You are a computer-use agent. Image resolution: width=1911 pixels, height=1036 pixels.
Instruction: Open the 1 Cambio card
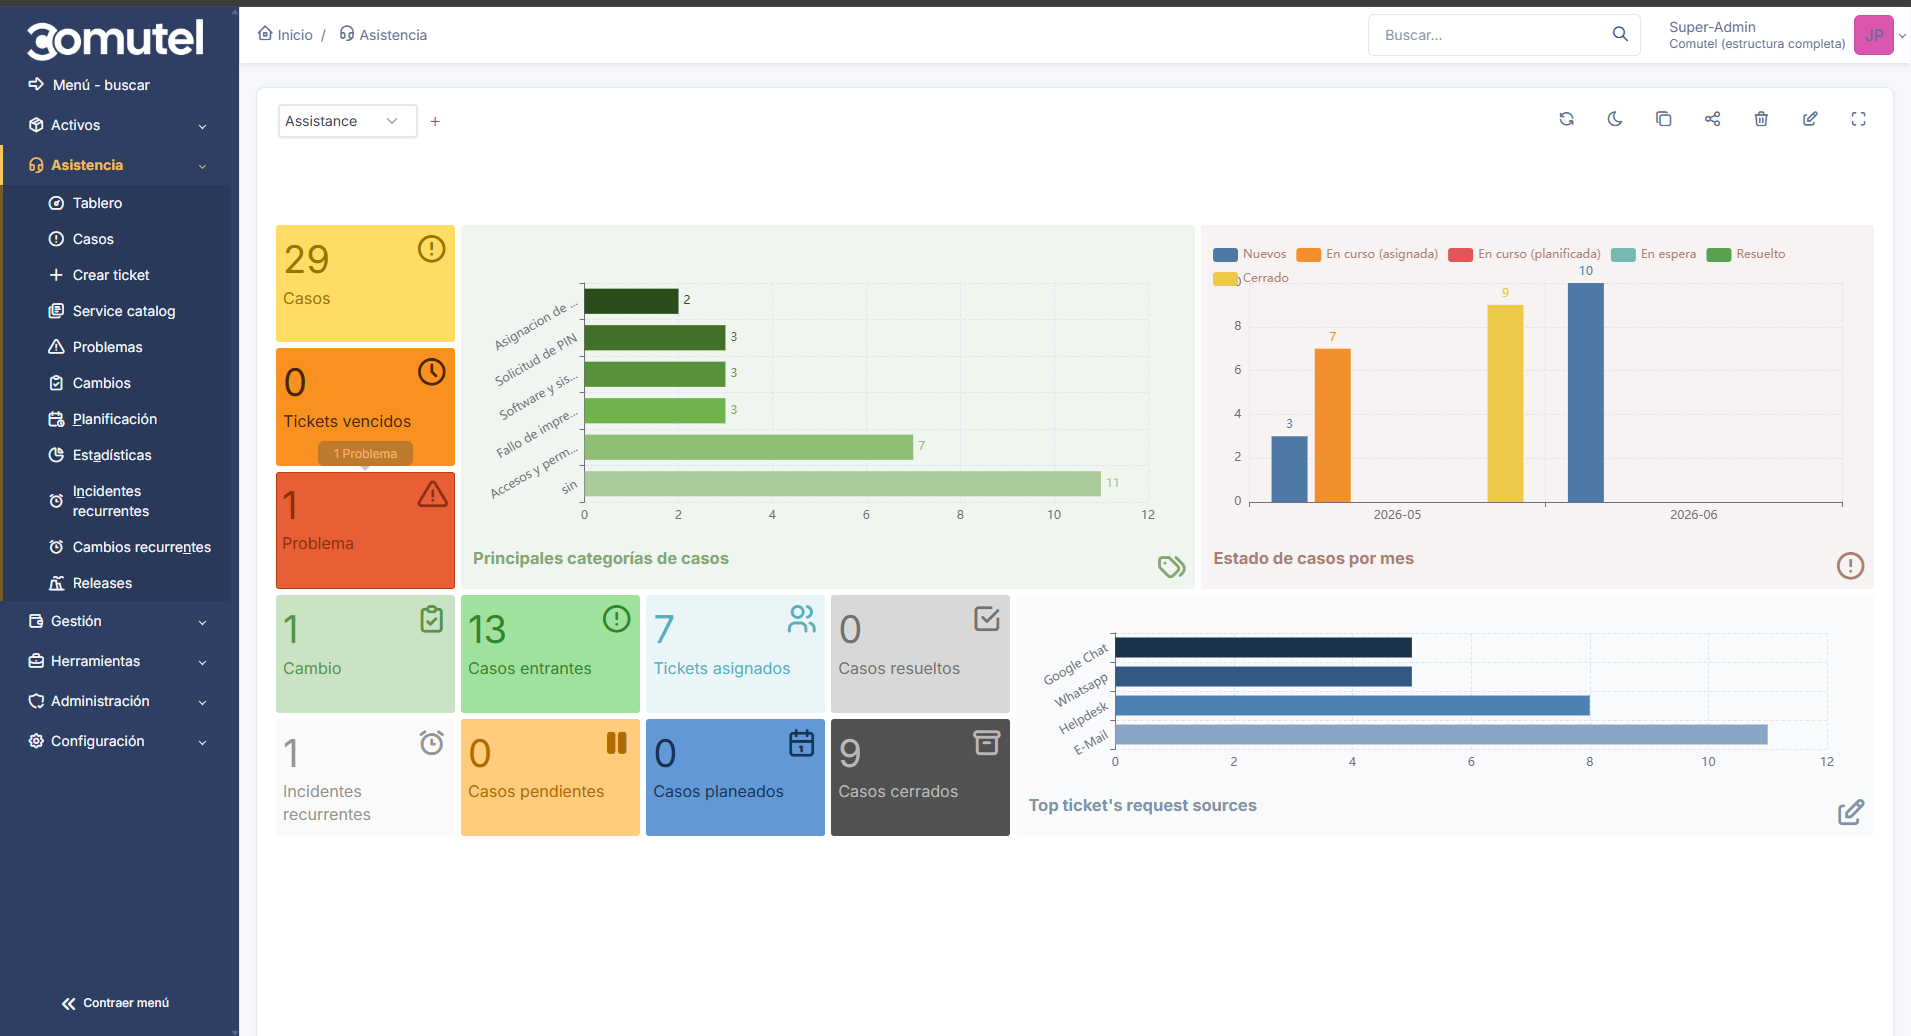point(365,654)
